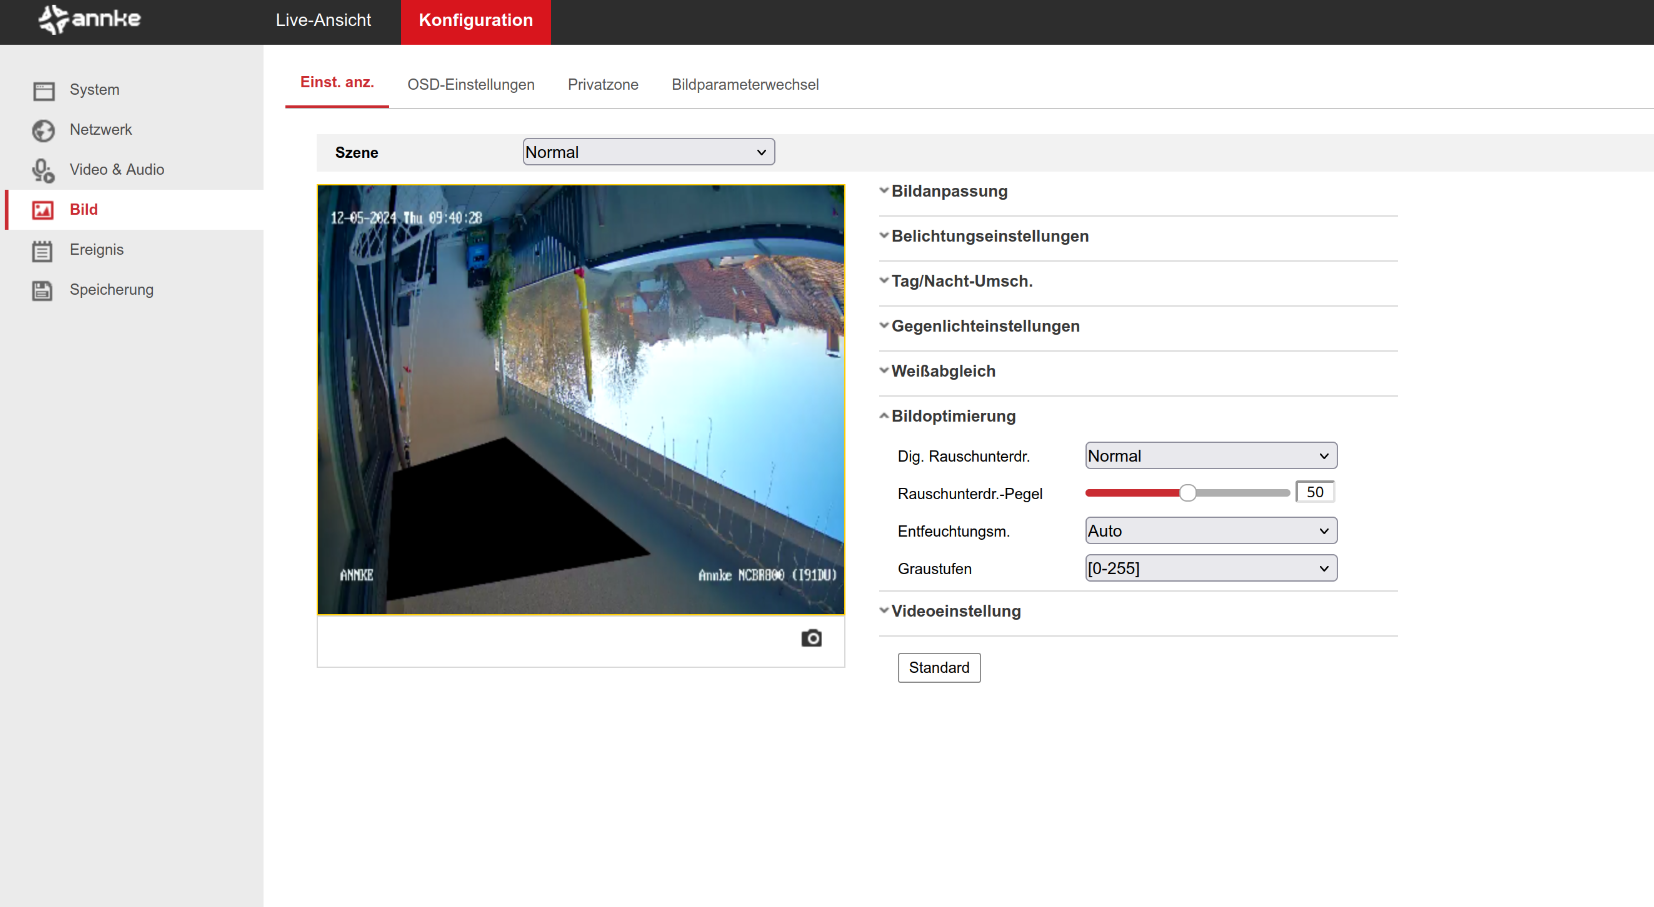Collapse the Bildoptimierung section
This screenshot has width=1654, height=907.
pos(952,416)
